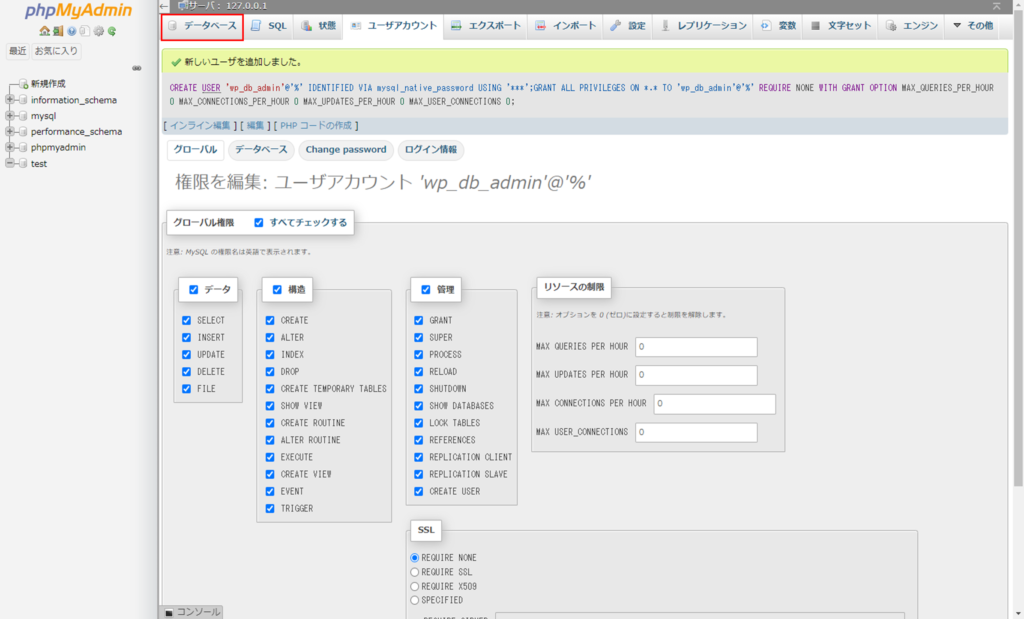The height and width of the screenshot is (619, 1024).
Task: Click the 新規作成 new database icon
Action: 22,84
